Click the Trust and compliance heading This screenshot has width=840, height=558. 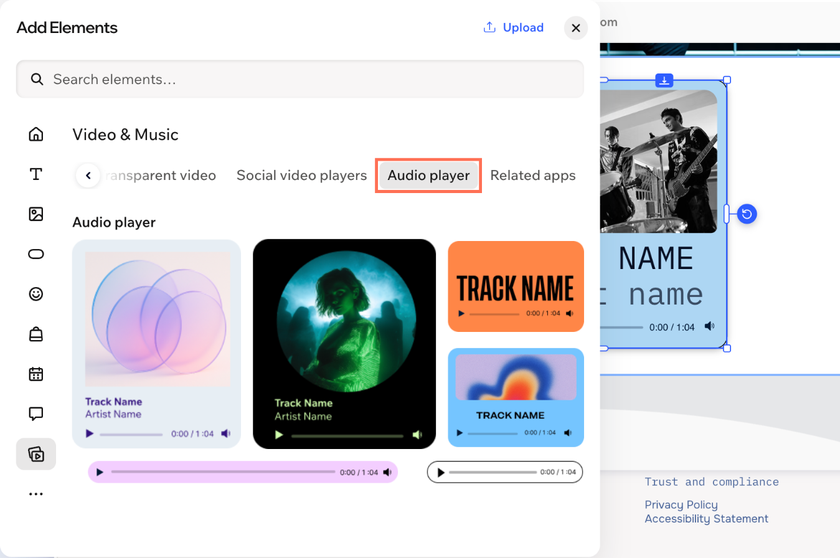tap(711, 482)
